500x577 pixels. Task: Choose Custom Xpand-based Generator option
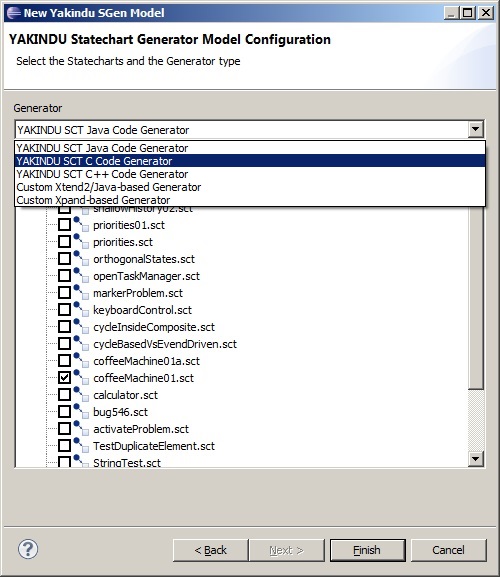[x=250, y=200]
